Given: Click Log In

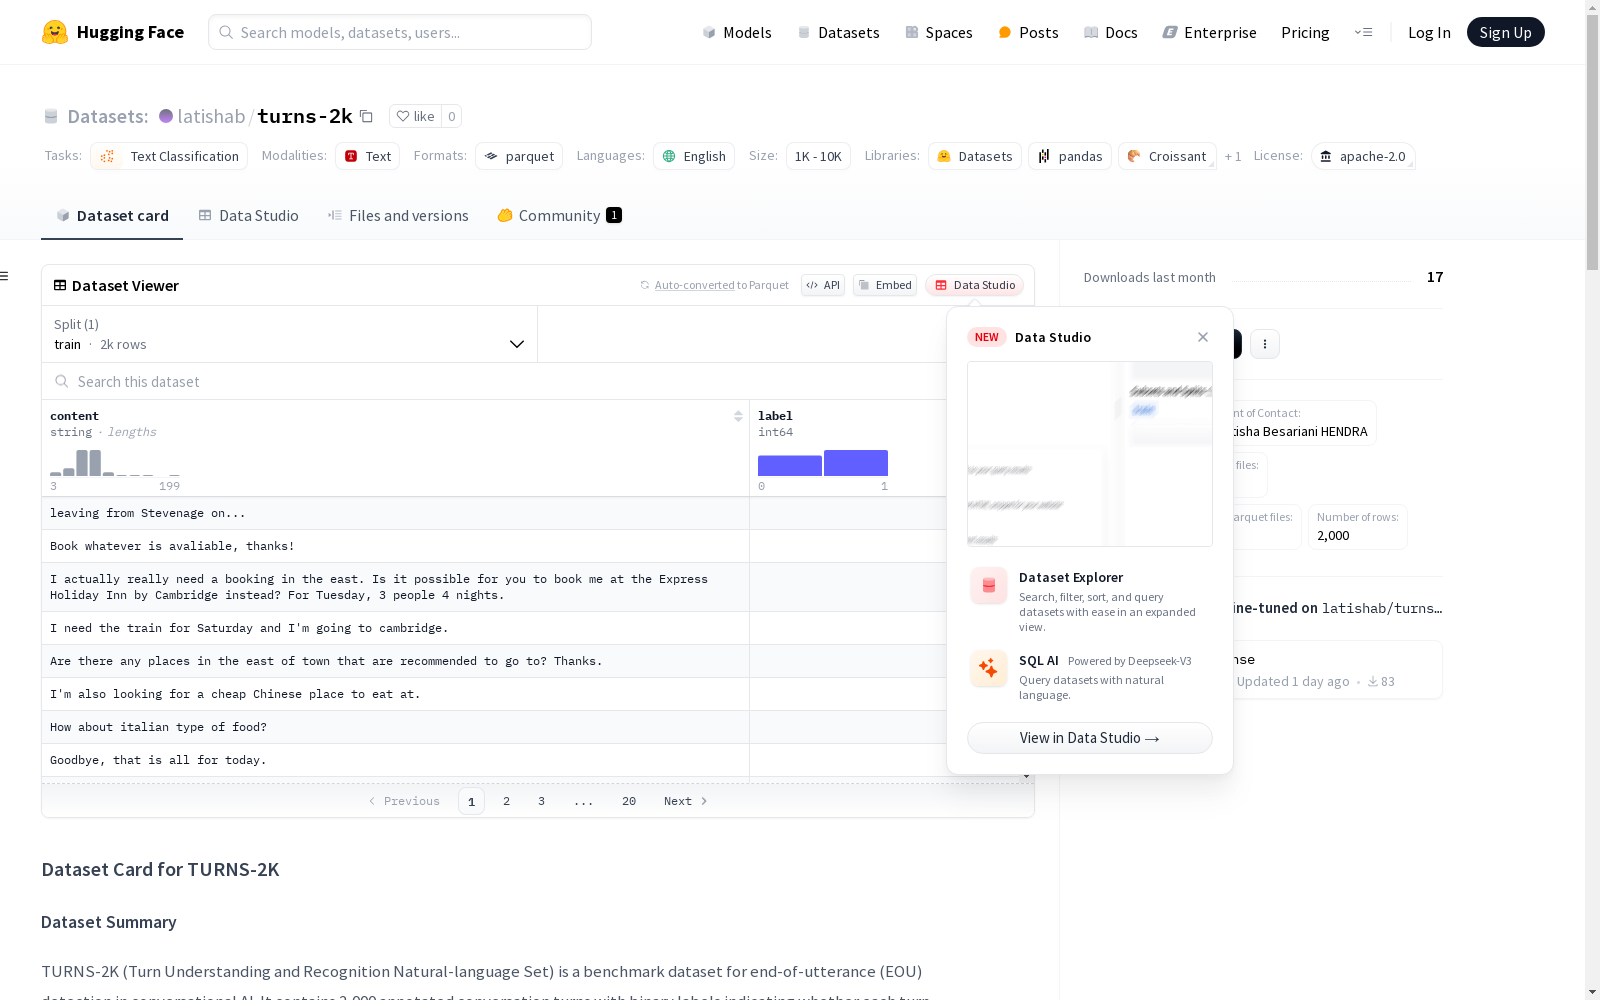Looking at the screenshot, I should pyautogui.click(x=1429, y=32).
